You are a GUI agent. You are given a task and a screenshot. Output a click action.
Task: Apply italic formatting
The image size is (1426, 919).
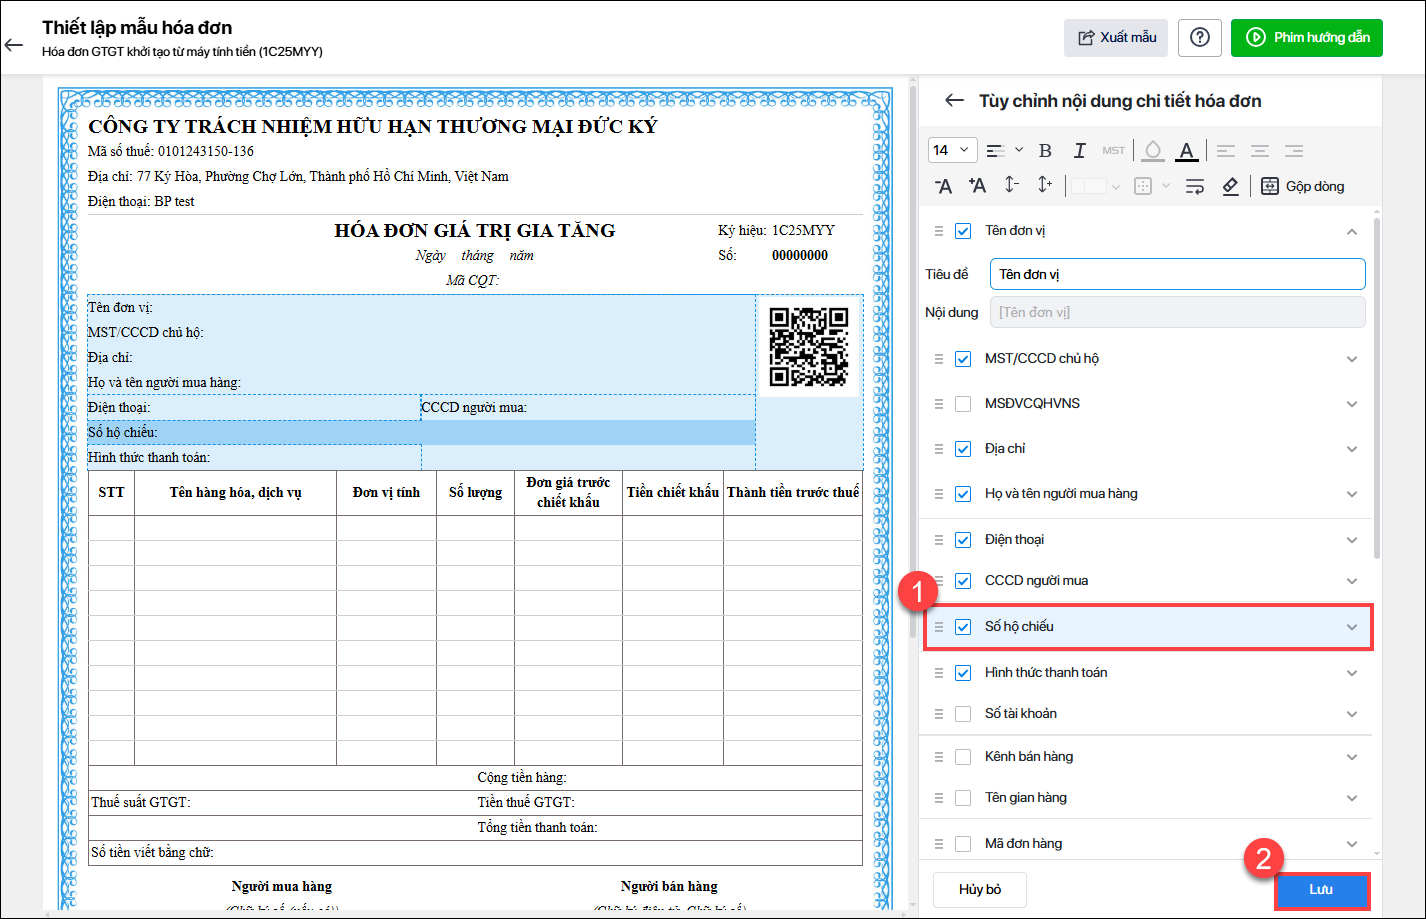pos(1079,151)
